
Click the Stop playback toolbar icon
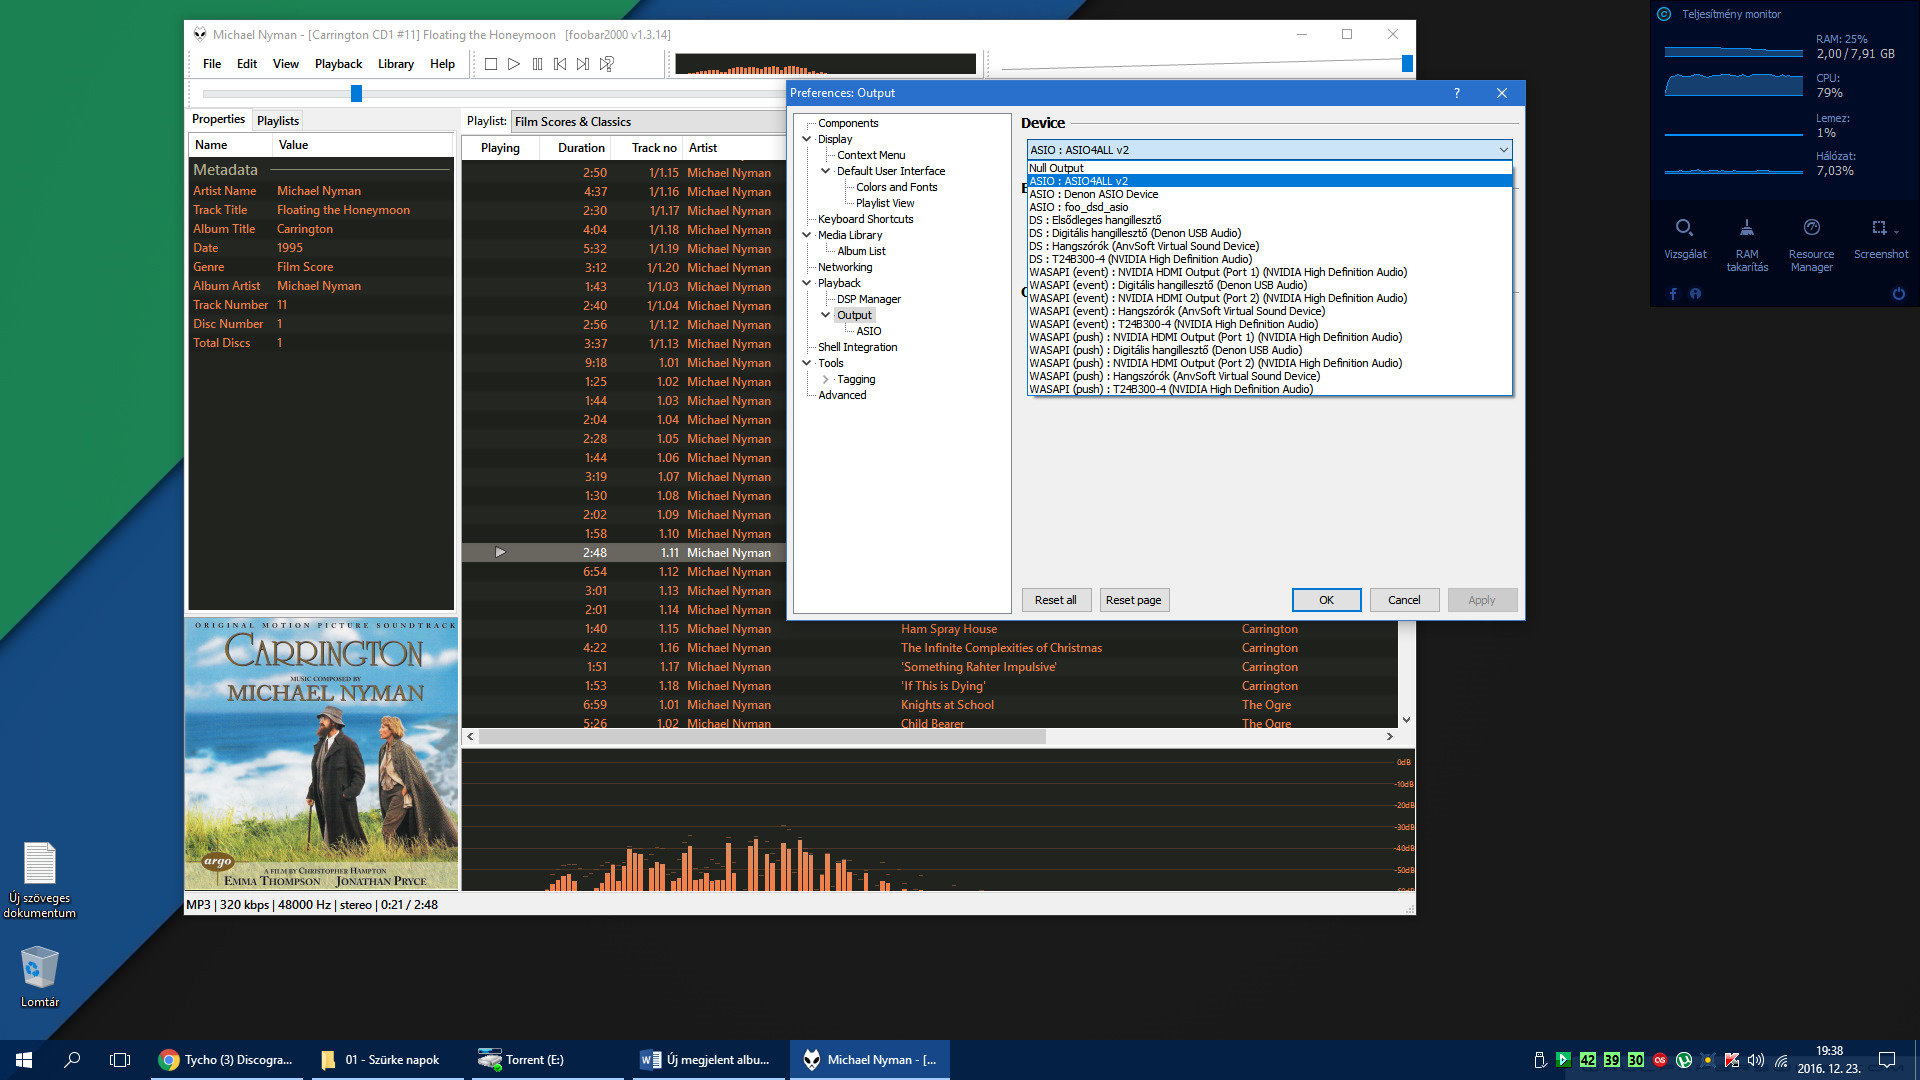tap(491, 64)
